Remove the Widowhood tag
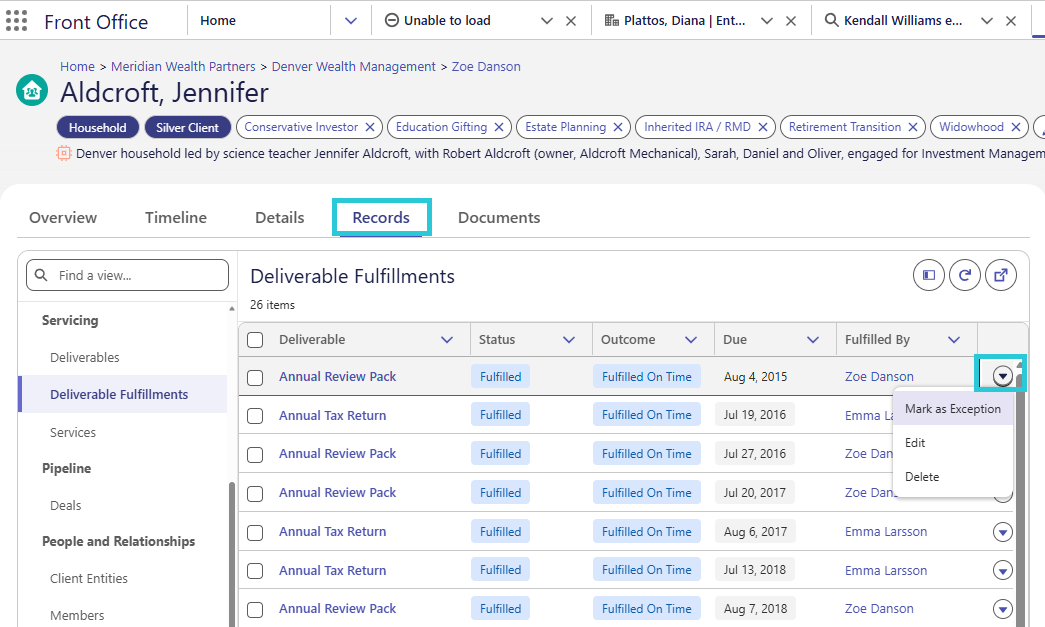The width and height of the screenshot is (1045, 627). pos(1016,127)
